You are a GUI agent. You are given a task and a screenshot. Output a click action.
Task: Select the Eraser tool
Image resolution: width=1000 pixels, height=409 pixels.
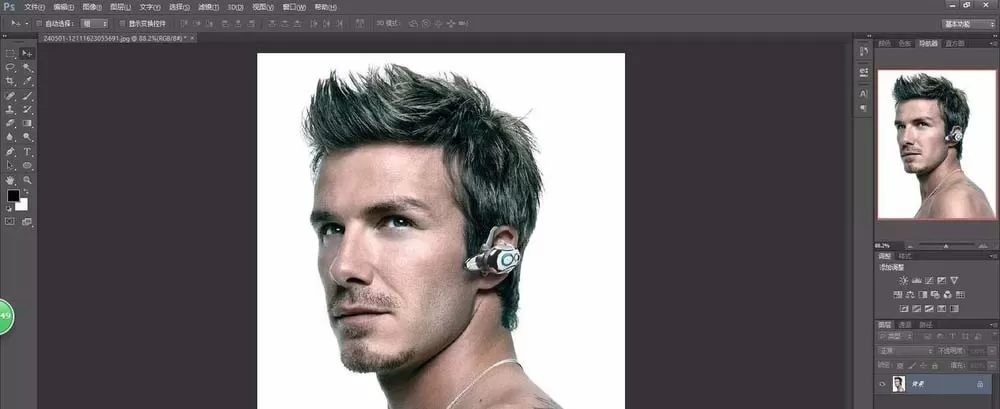click(x=10, y=123)
